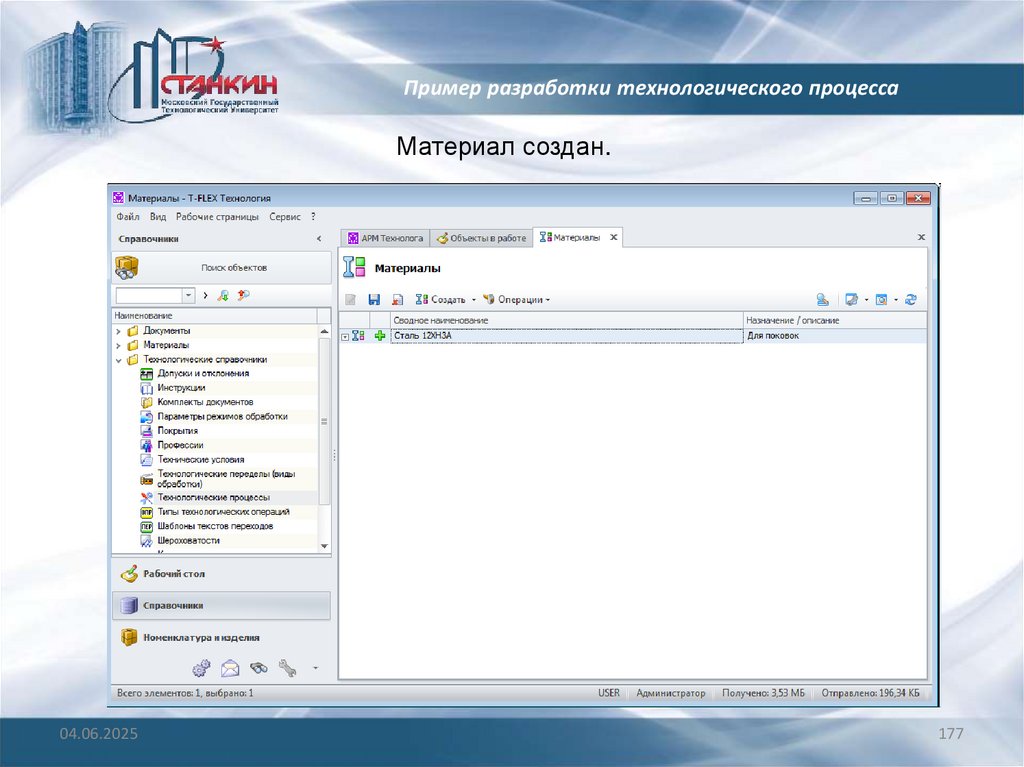Screen dimensions: 1024x767
Task: Click the green plus icon in Сталь 12ХН3А row
Action: tap(380, 336)
